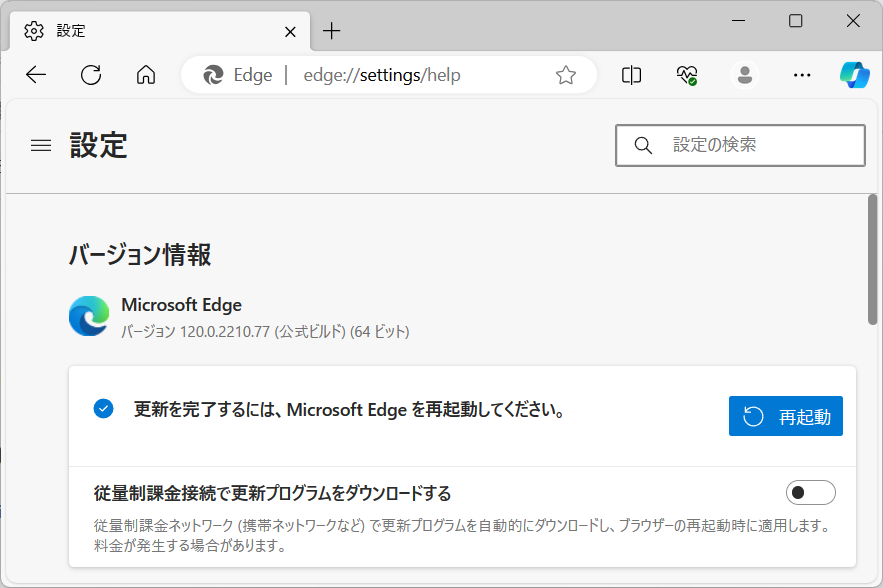Screen dimensions: 883x588
Task: Restart Microsoft Edge to finish updating
Action: tap(786, 415)
